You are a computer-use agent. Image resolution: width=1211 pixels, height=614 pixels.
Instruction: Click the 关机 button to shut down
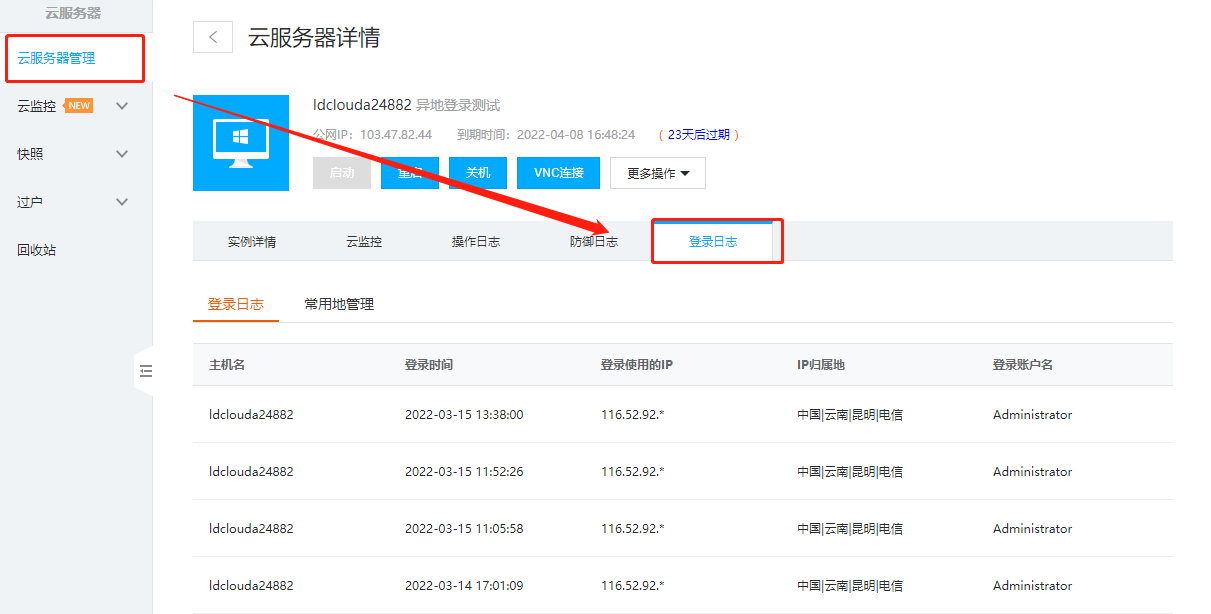477,172
